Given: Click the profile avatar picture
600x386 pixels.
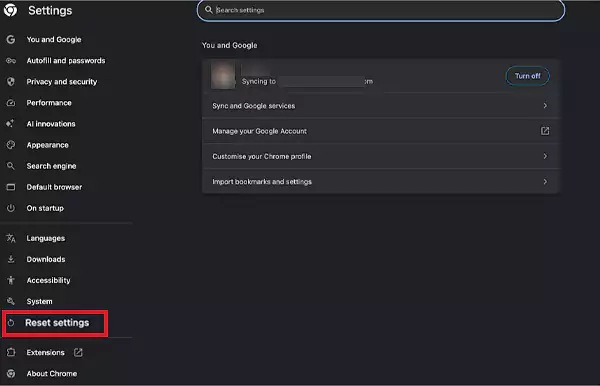Looking at the screenshot, I should click(223, 76).
